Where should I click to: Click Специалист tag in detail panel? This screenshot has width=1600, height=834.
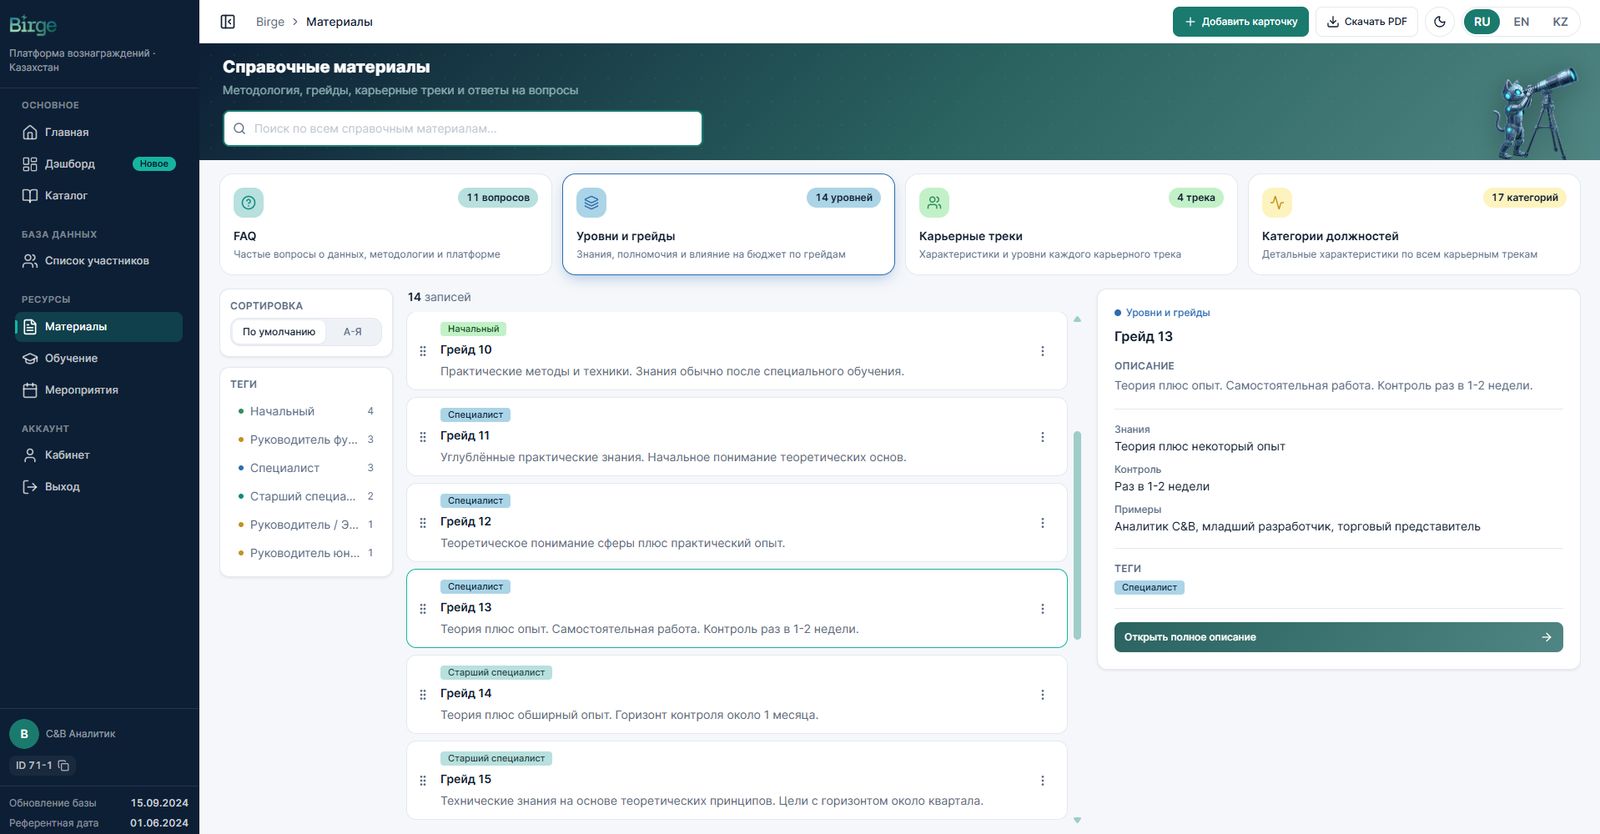[1149, 588]
